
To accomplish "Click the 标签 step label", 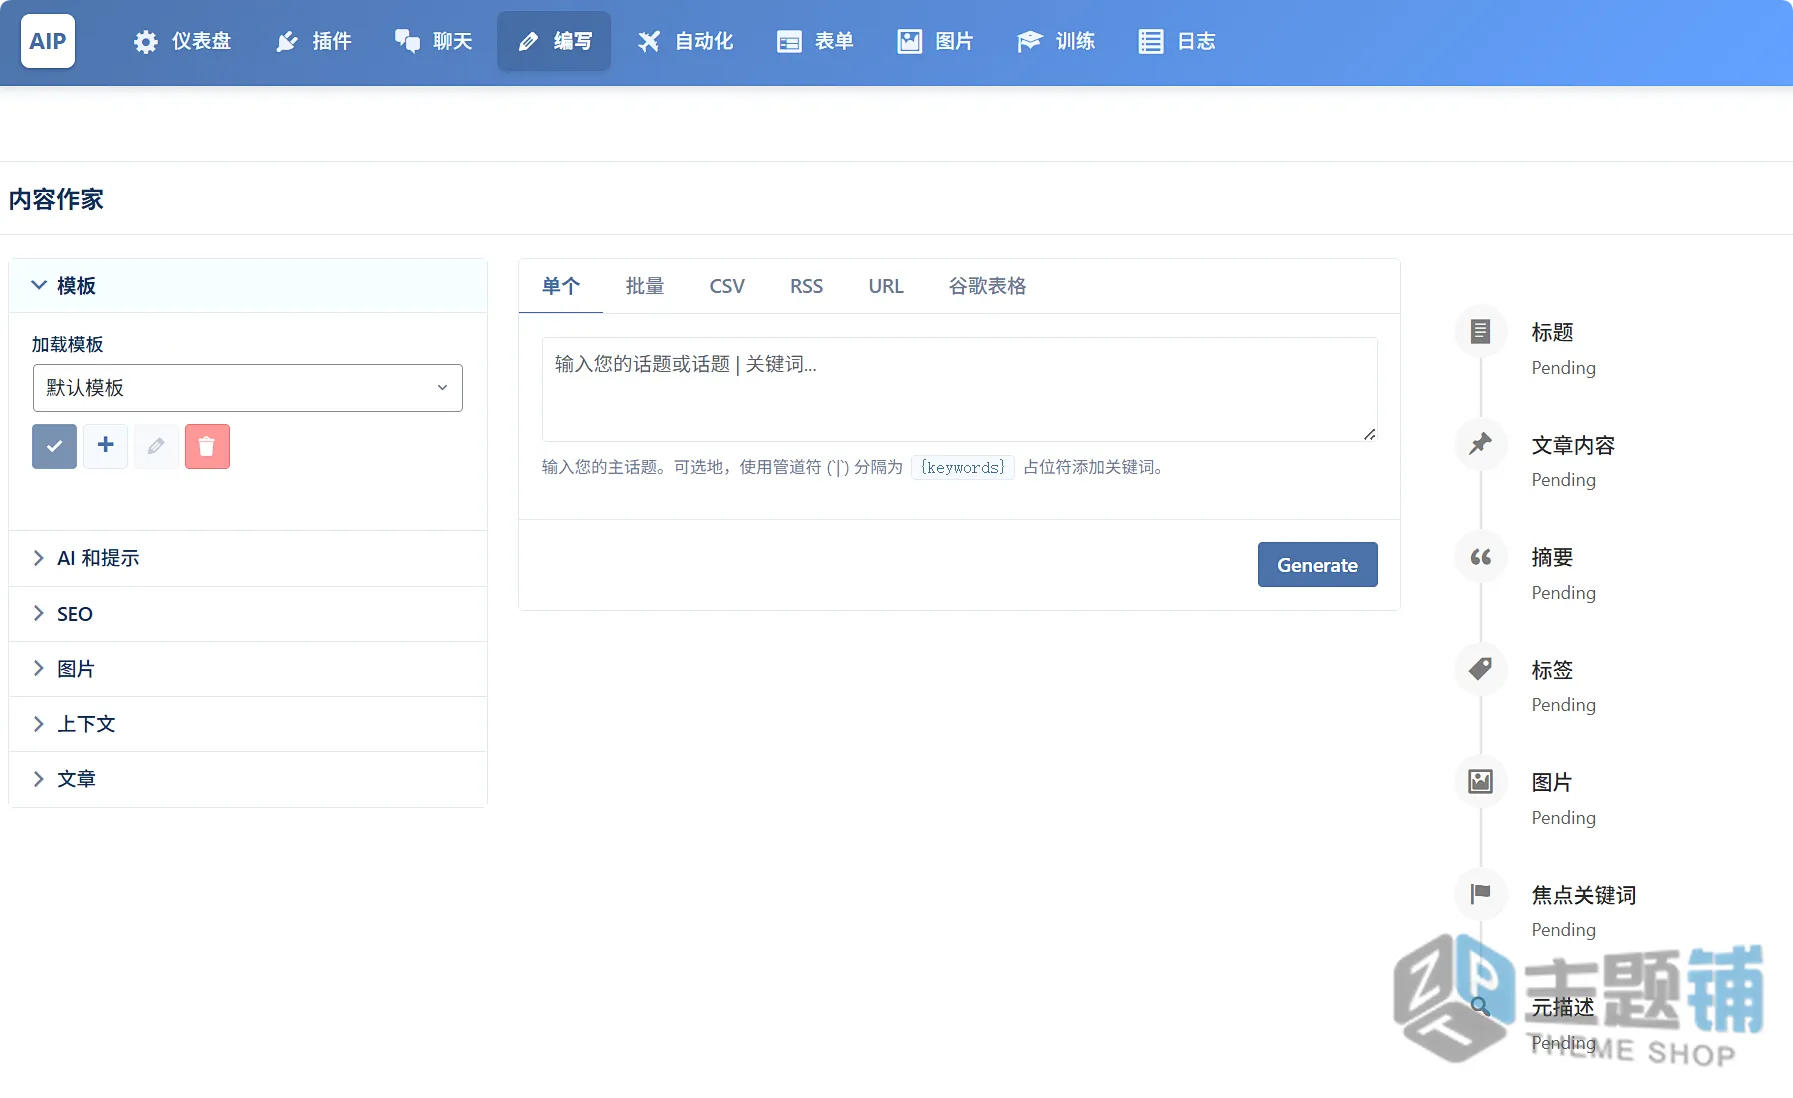I will [x=1552, y=670].
